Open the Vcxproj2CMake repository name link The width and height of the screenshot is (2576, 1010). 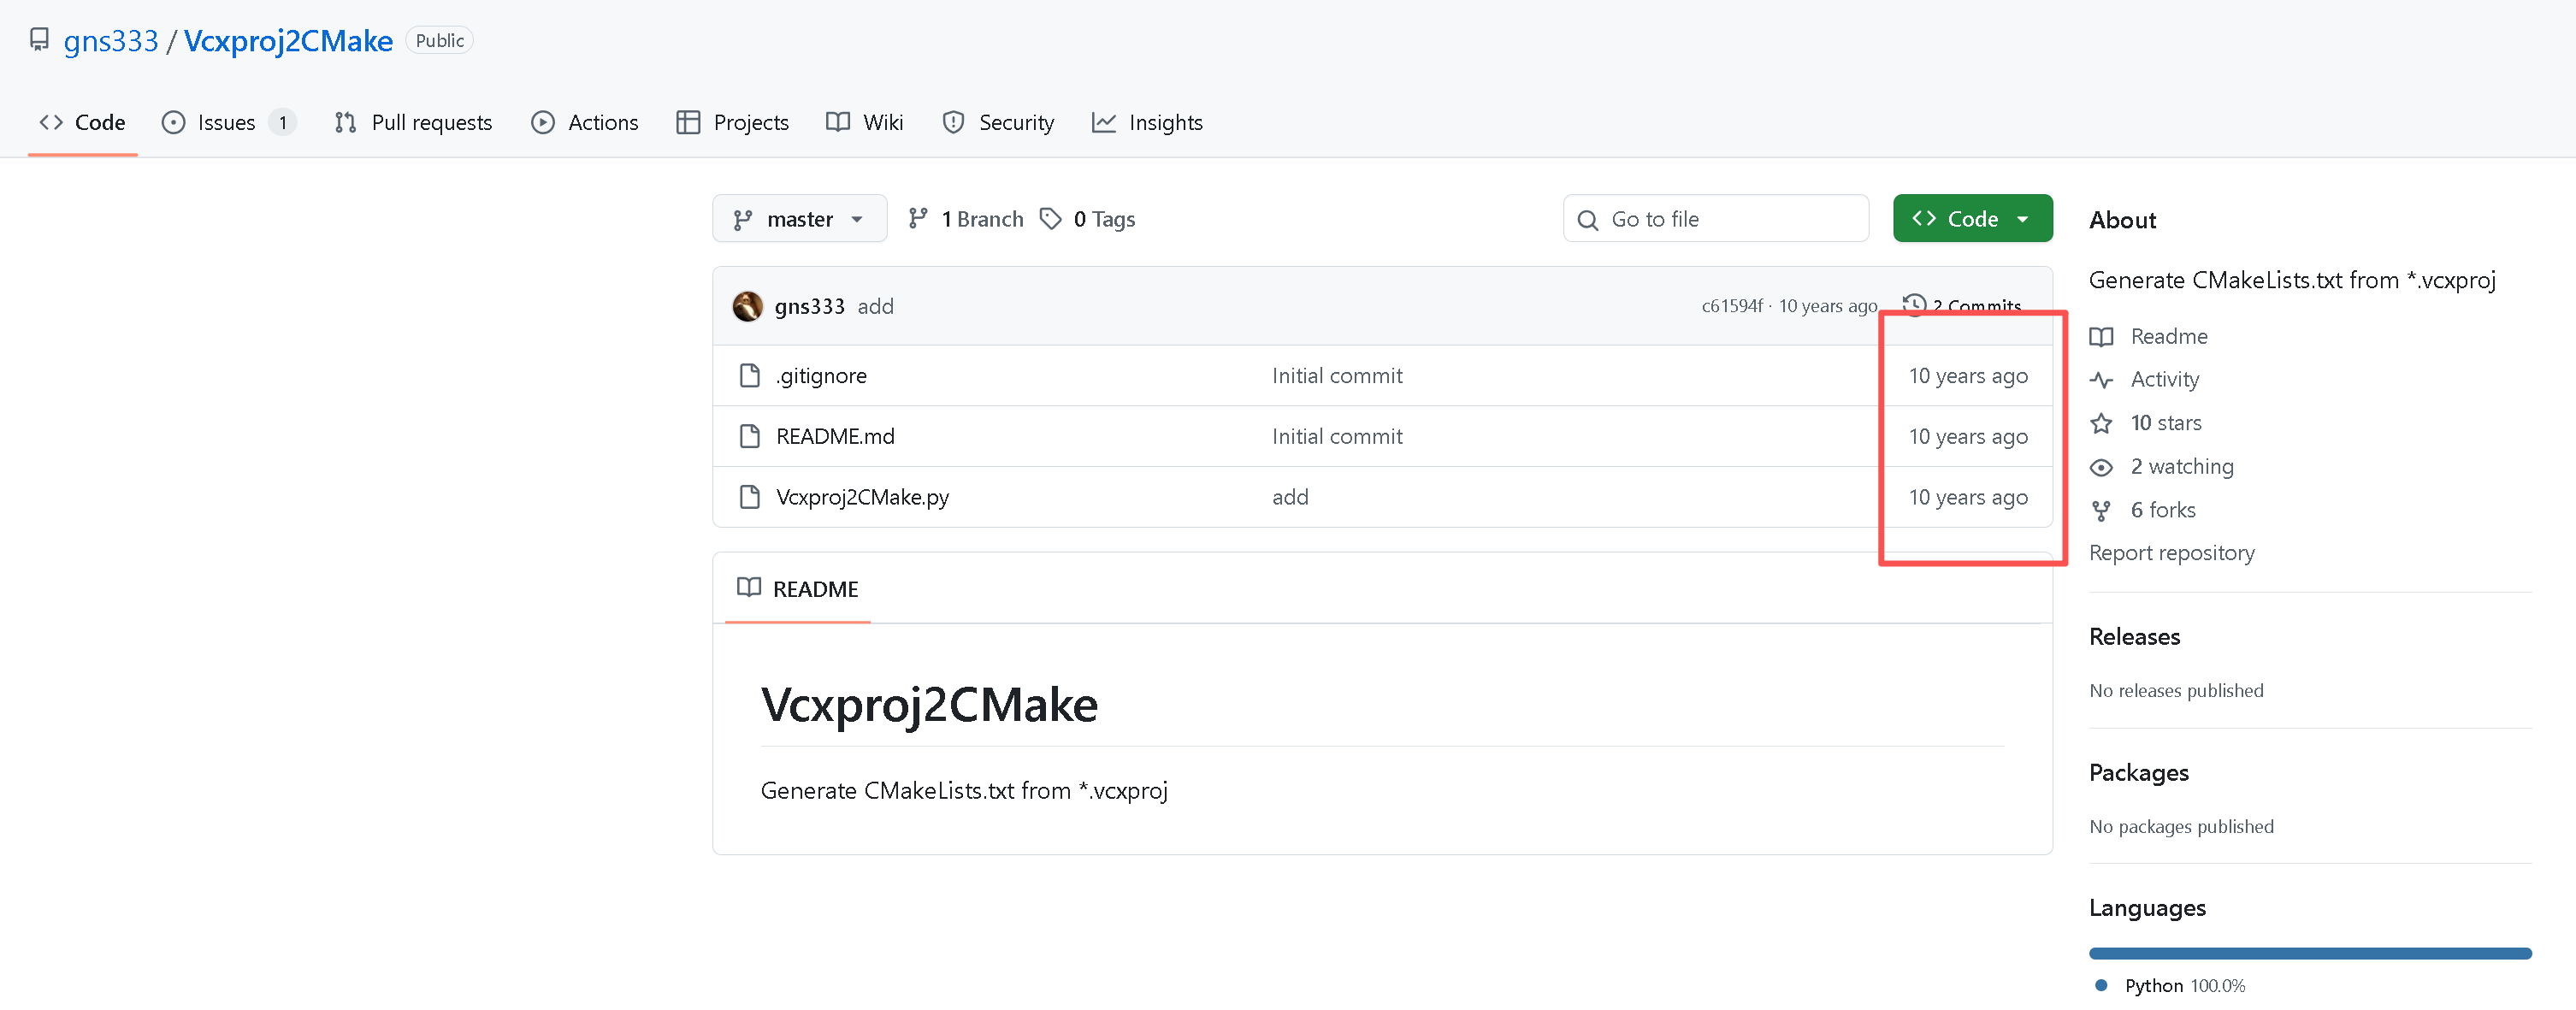288,40
